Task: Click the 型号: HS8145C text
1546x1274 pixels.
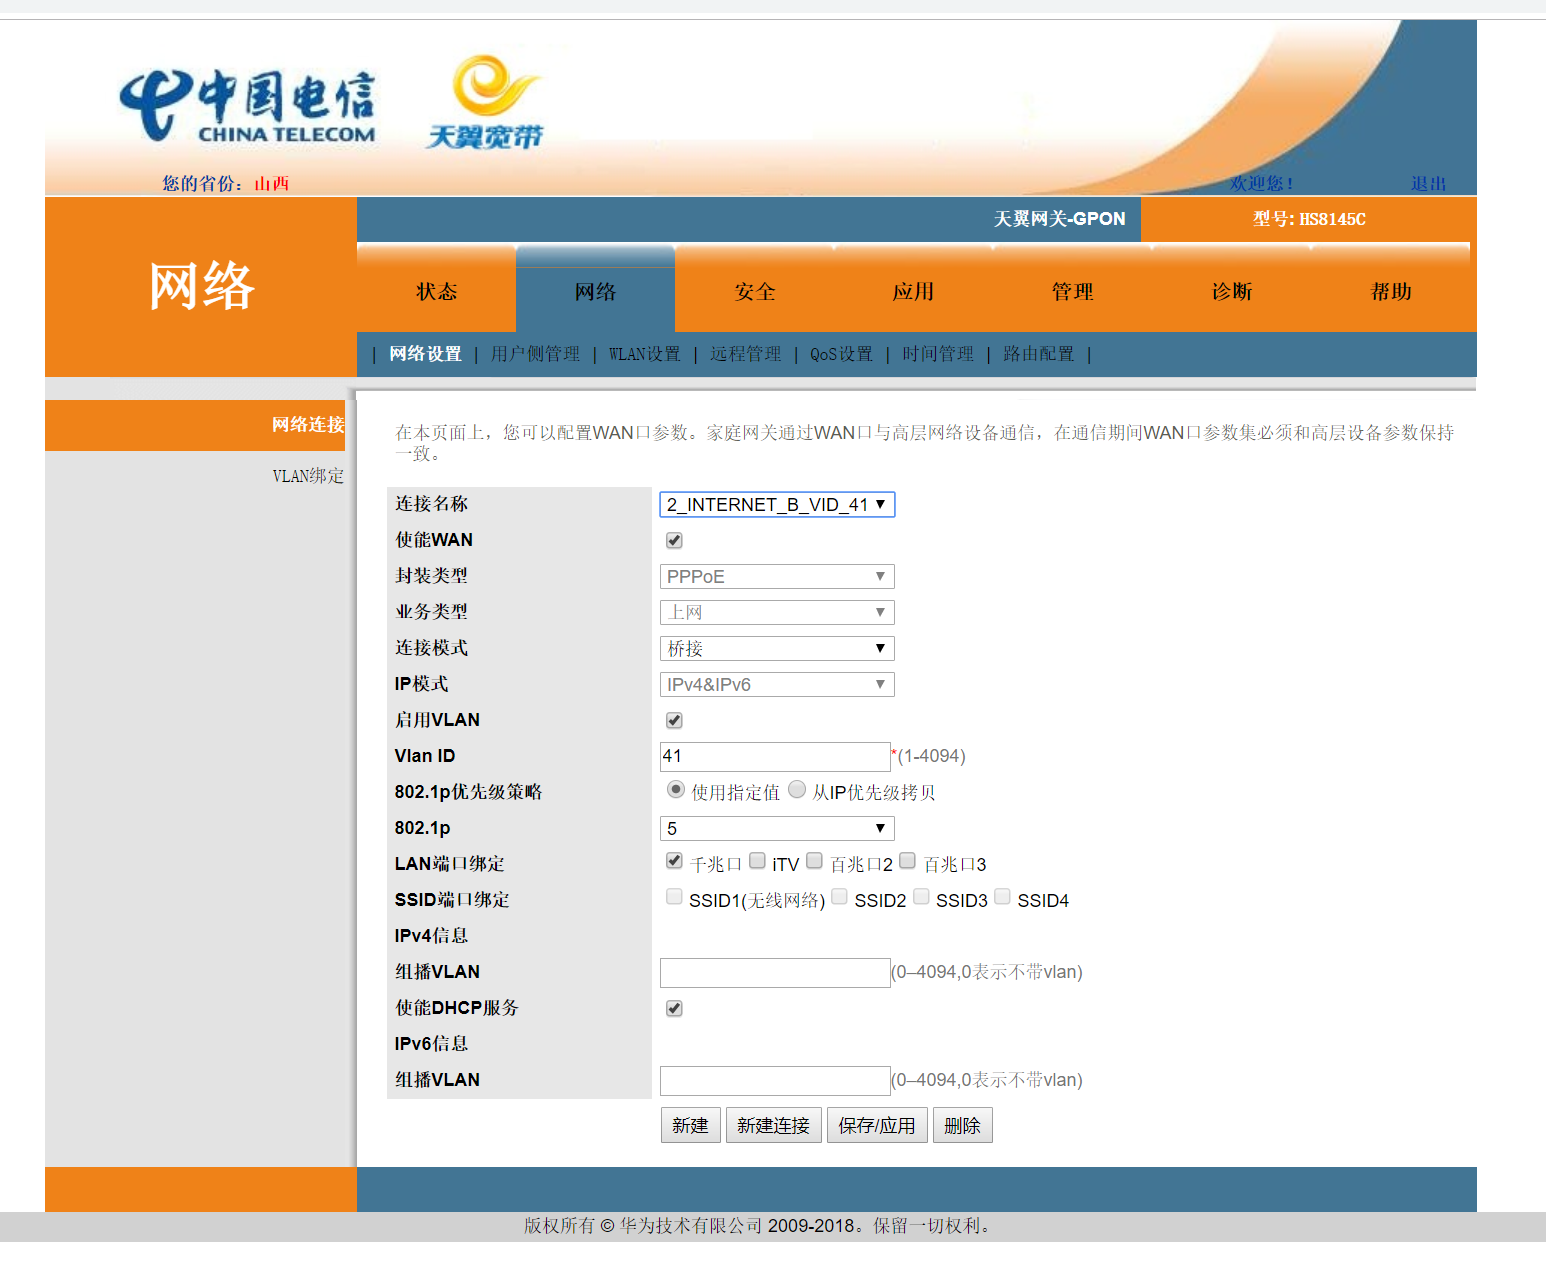Action: pos(1309,219)
